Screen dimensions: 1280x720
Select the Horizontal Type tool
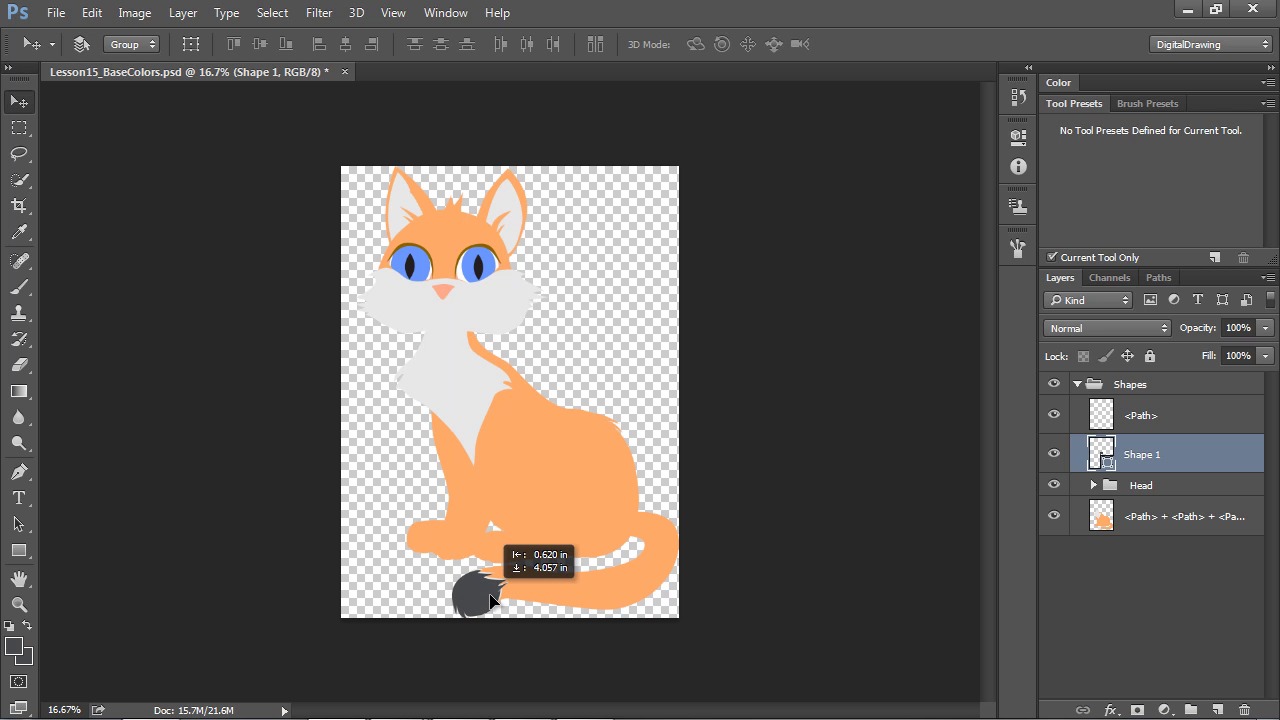point(19,498)
